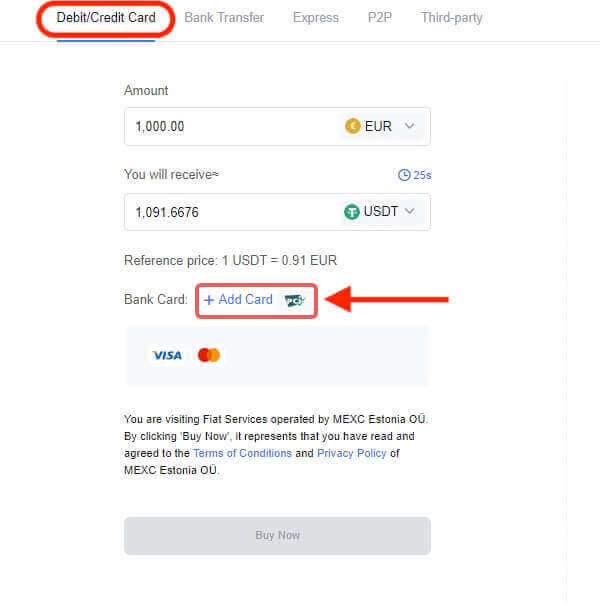Click the Amount field showing 1,000.00

(x=230, y=127)
